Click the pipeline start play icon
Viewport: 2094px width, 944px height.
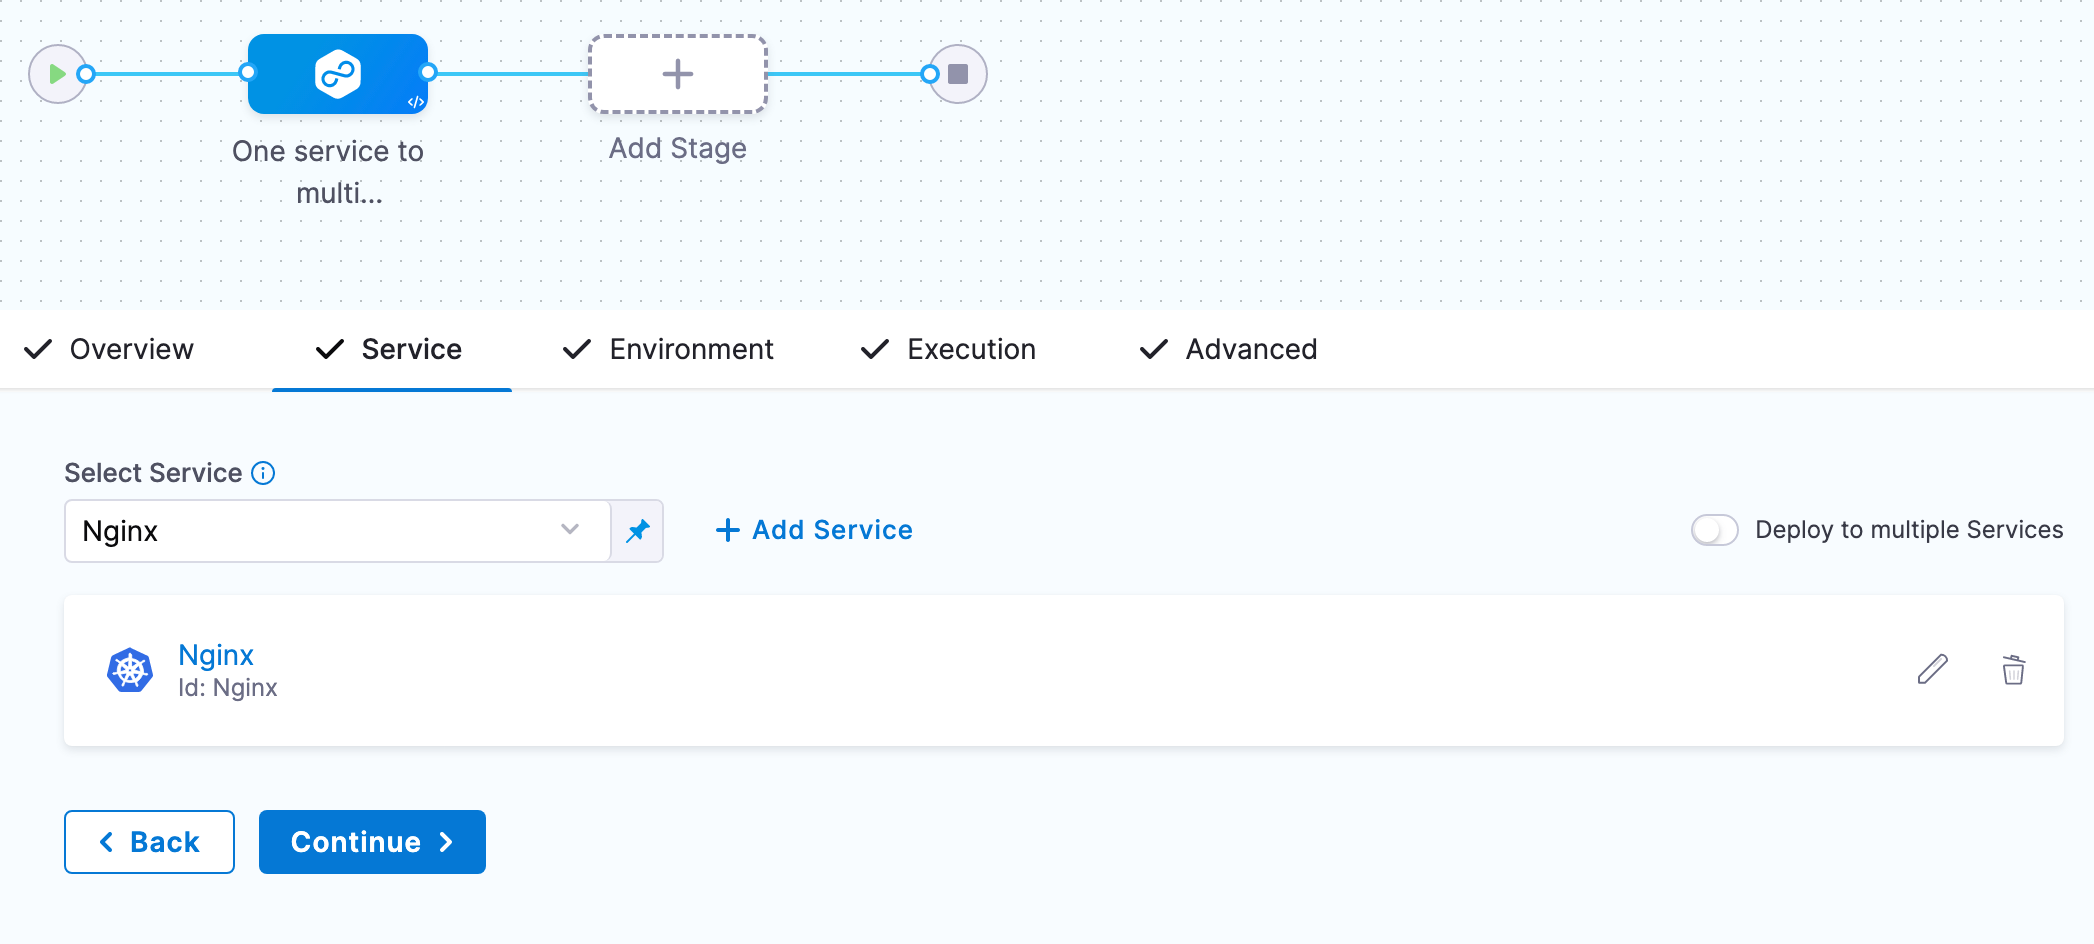coord(57,74)
